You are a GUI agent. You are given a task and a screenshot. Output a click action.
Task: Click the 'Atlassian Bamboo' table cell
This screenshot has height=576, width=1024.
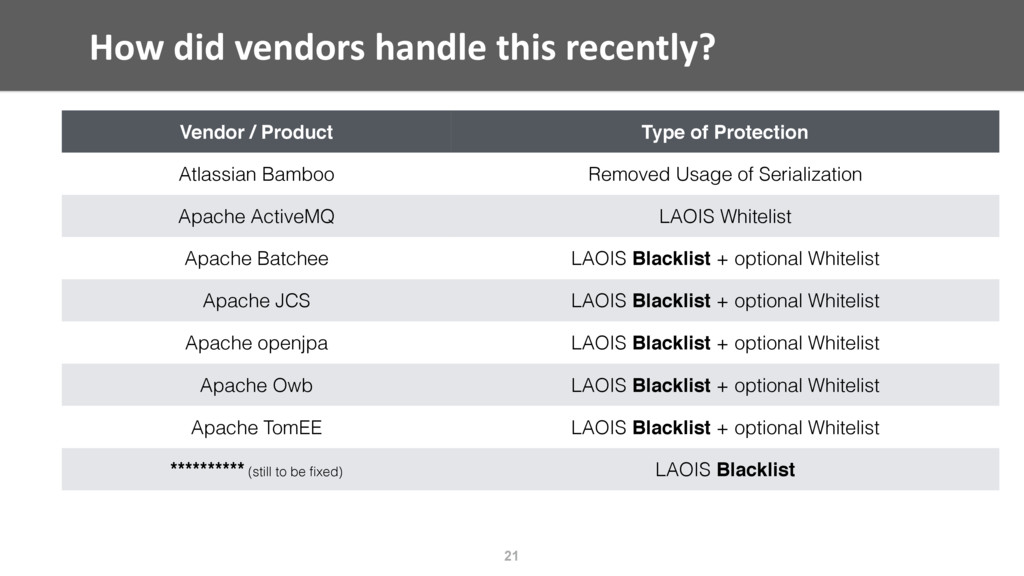pyautogui.click(x=256, y=174)
